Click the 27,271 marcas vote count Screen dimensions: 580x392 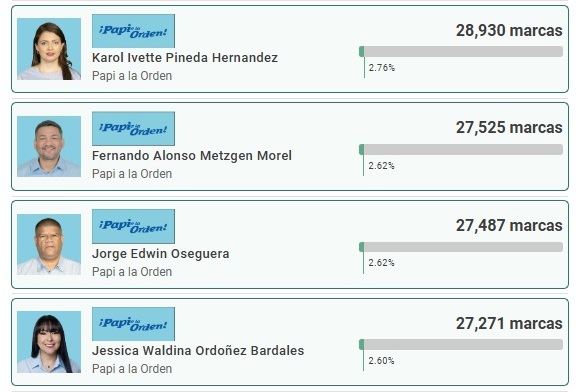[x=509, y=324]
